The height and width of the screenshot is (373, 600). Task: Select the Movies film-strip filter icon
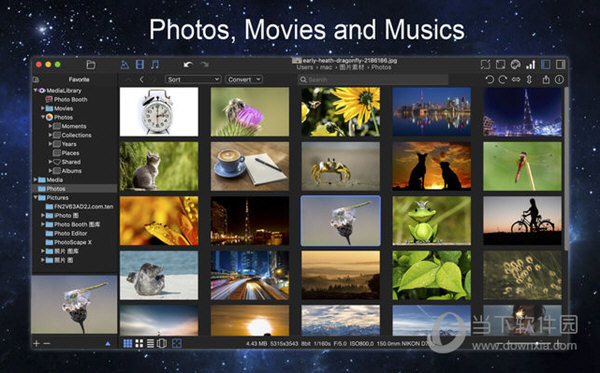140,64
